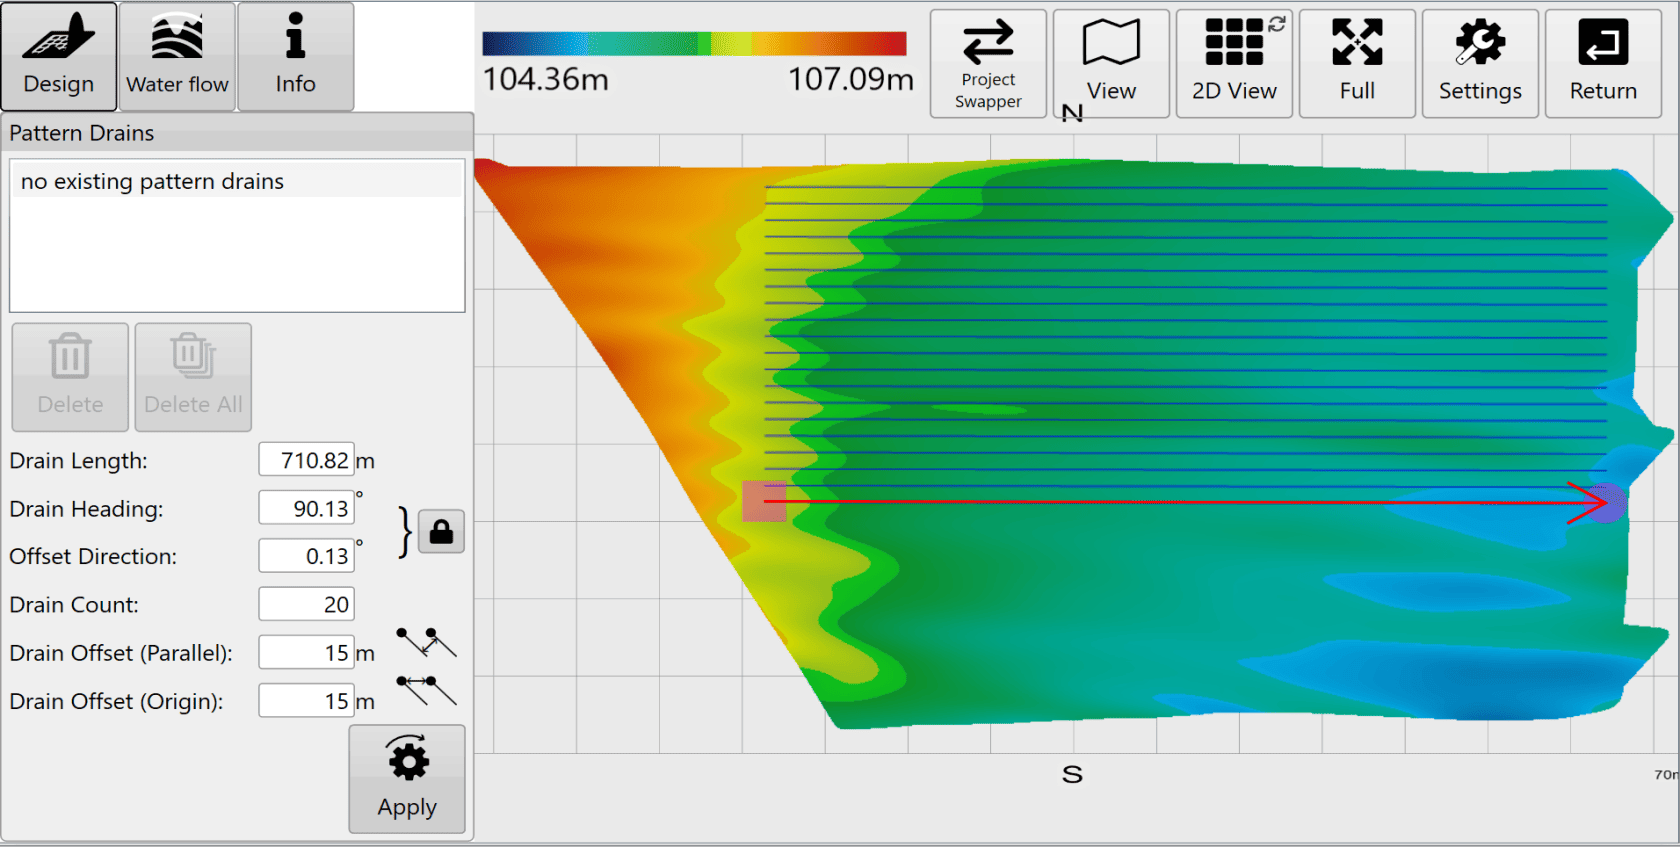Screen dimensions: 1680x847
Task: Edit the Drain Length field
Action: [x=306, y=460]
